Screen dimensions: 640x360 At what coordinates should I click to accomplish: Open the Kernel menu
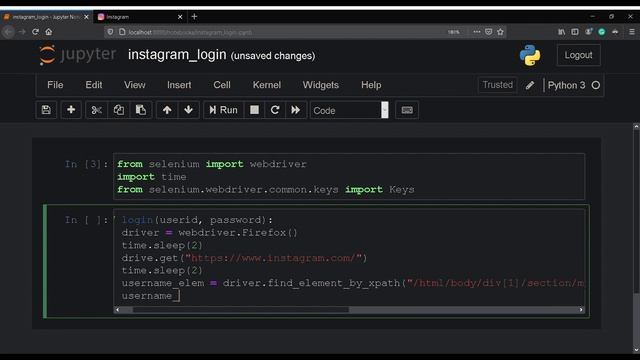[267, 85]
